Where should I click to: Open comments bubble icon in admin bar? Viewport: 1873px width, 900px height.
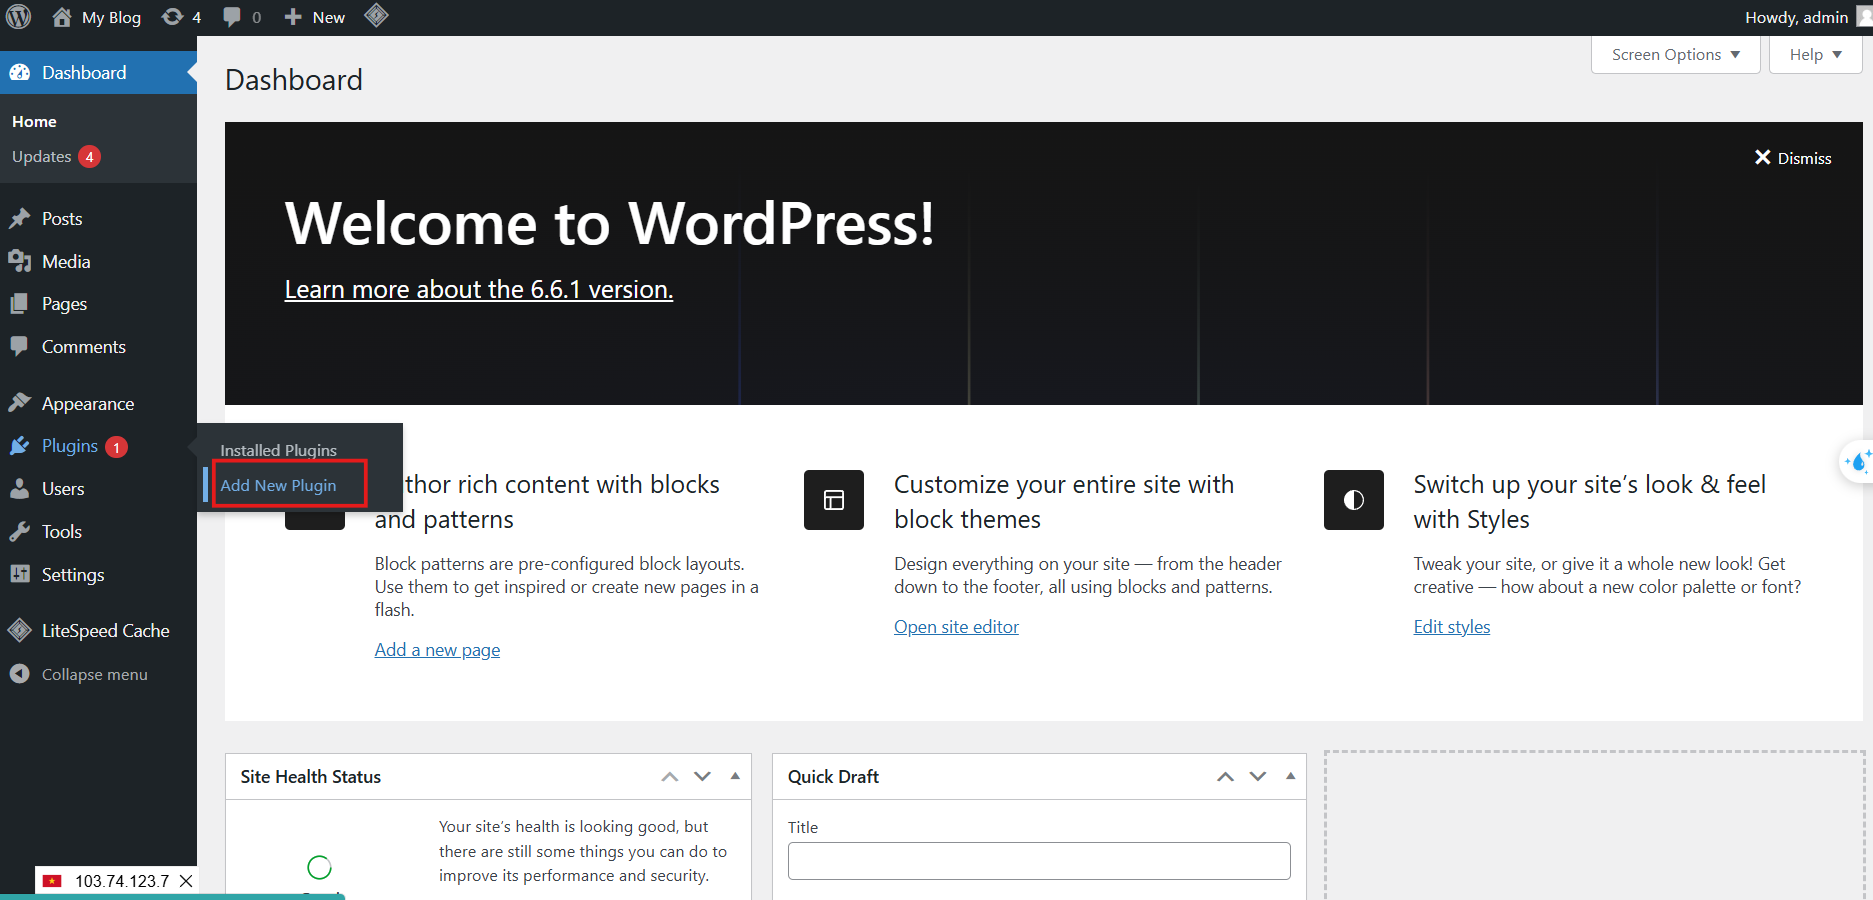tap(232, 17)
